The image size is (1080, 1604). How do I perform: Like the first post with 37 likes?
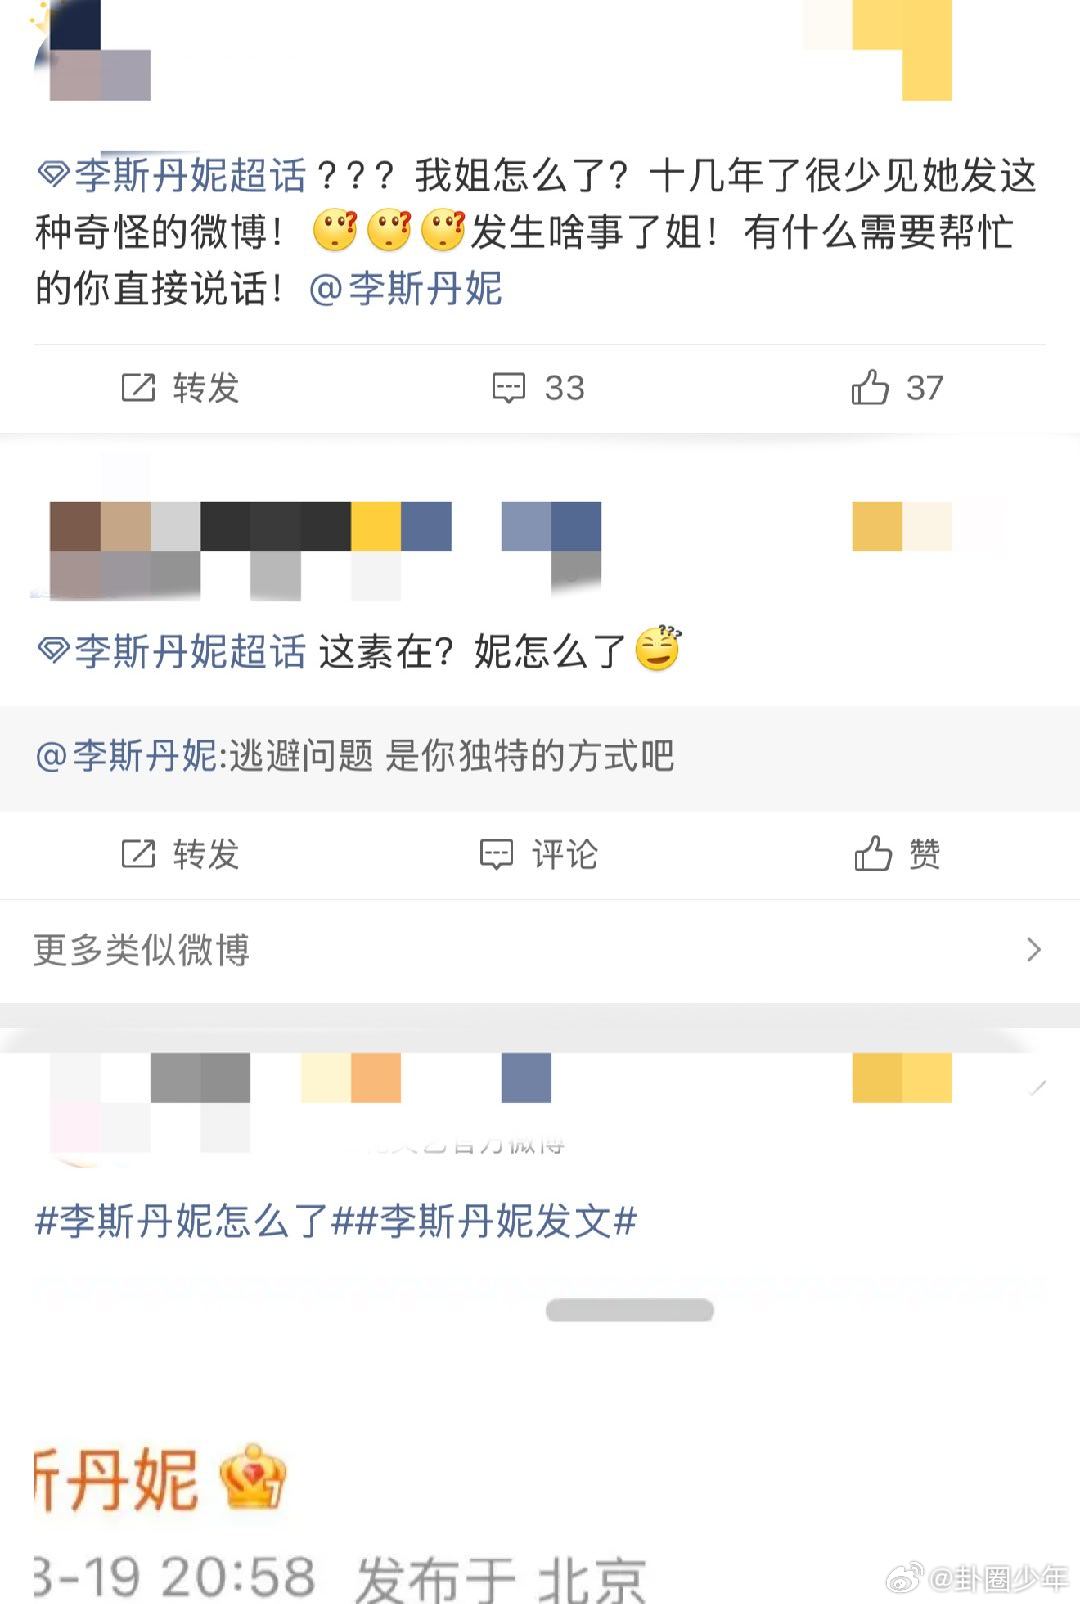[897, 388]
